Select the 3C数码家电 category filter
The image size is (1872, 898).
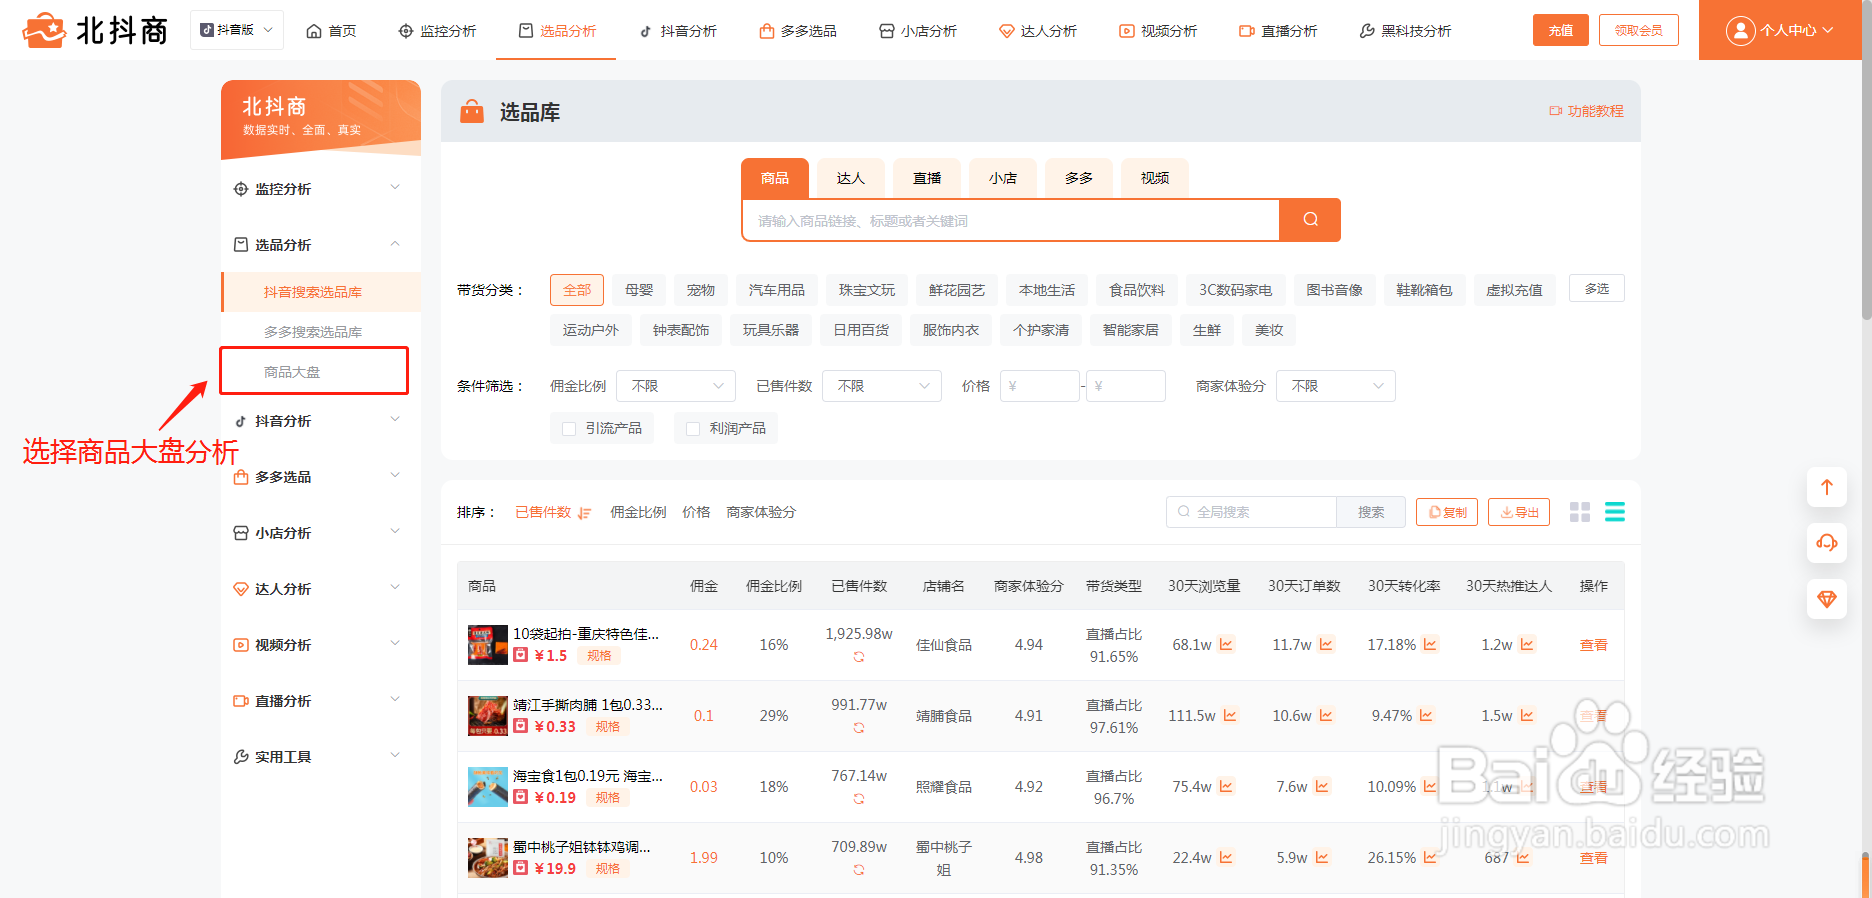(1236, 290)
